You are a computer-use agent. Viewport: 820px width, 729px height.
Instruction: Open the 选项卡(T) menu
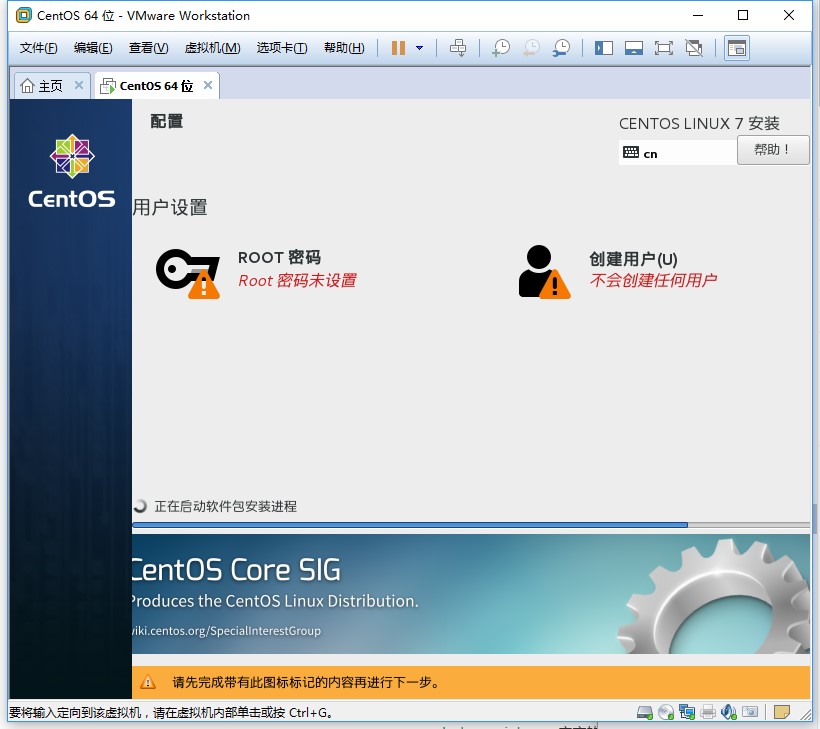(281, 48)
